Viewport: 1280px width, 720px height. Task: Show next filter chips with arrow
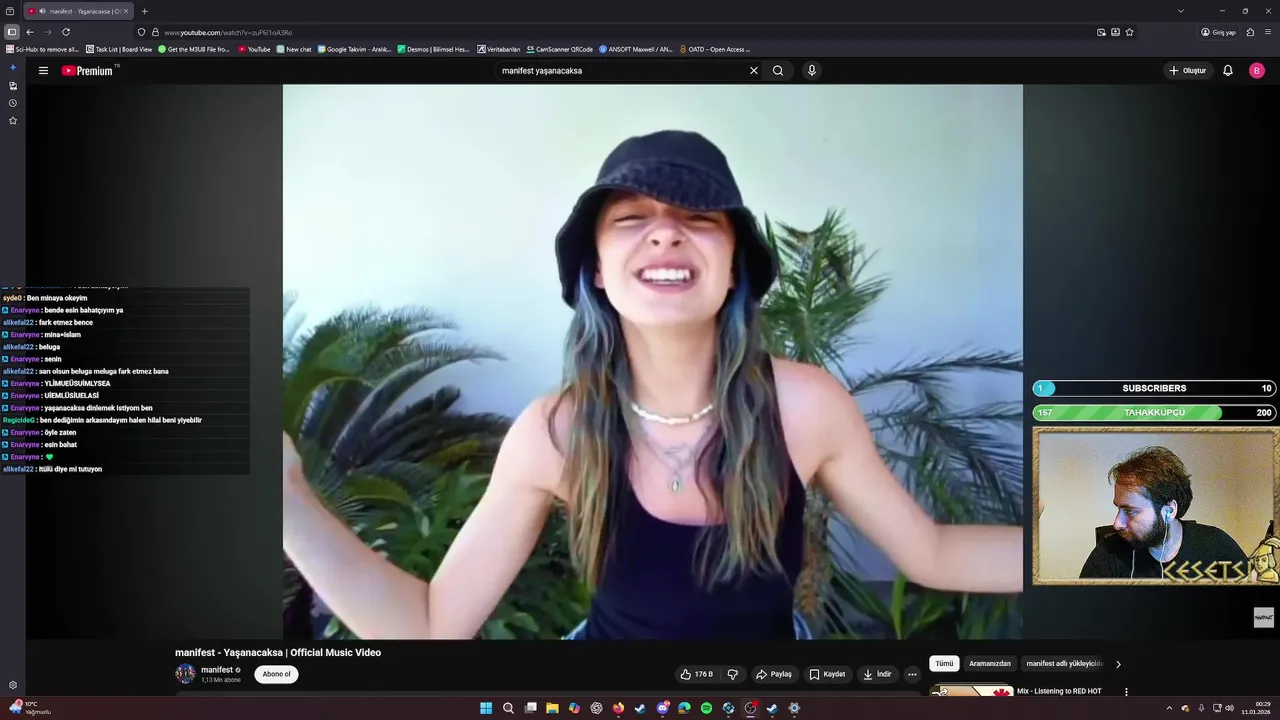[x=1118, y=664]
